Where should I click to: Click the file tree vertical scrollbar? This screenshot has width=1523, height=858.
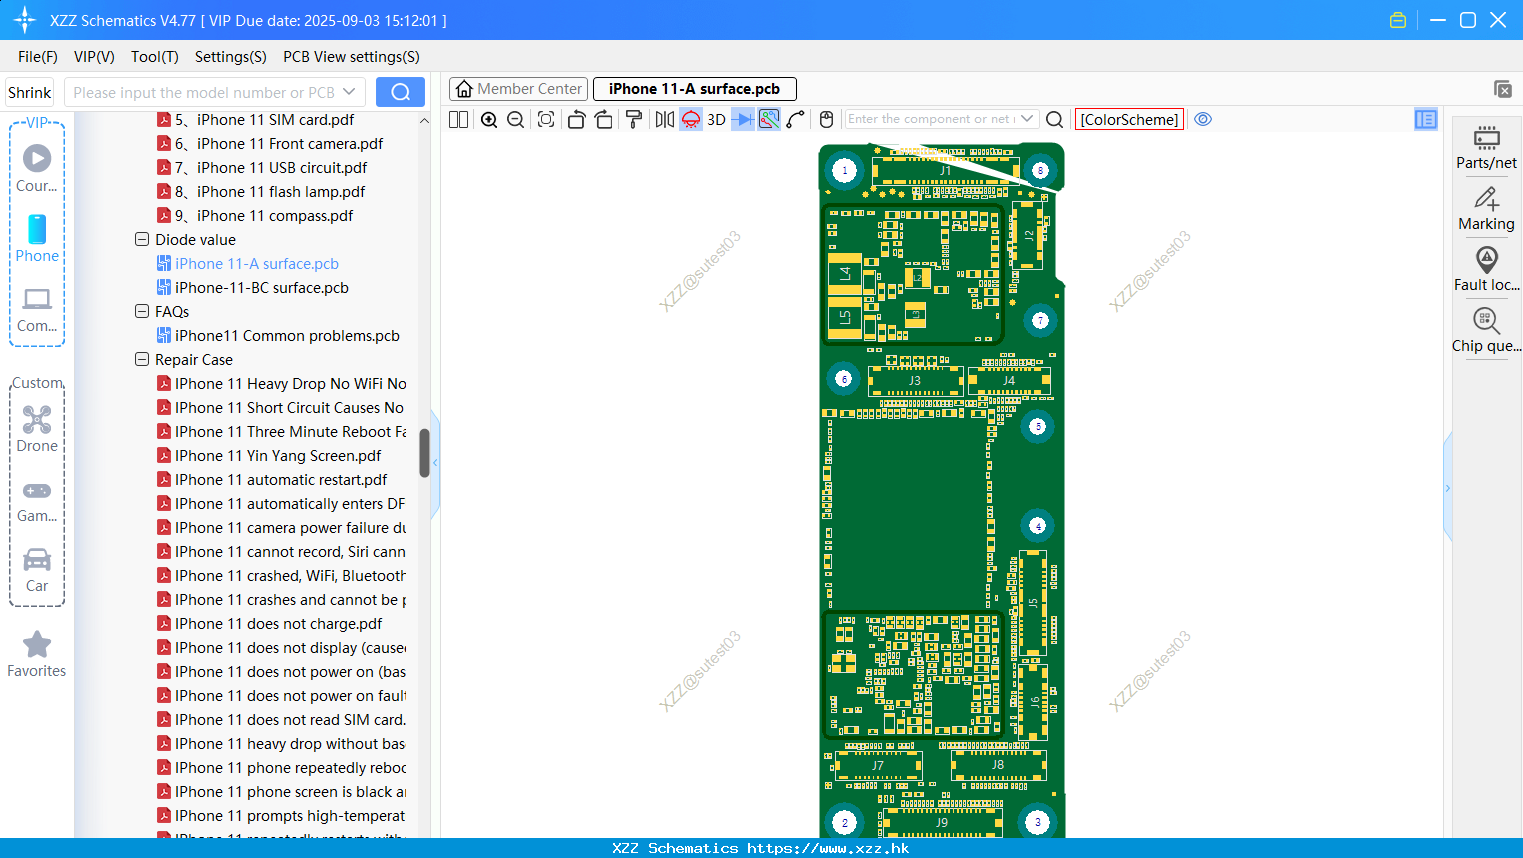424,453
